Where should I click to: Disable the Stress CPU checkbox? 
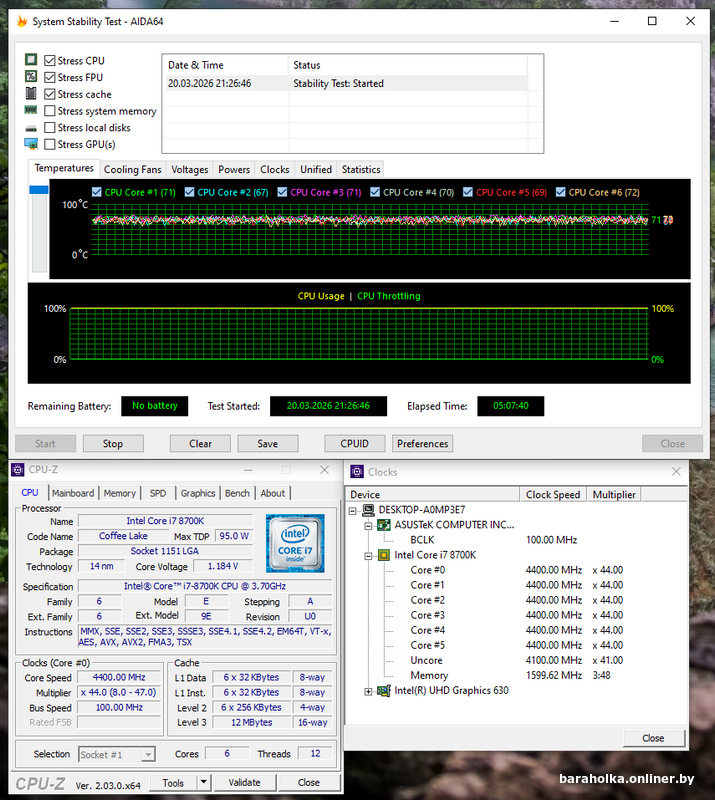click(x=50, y=61)
